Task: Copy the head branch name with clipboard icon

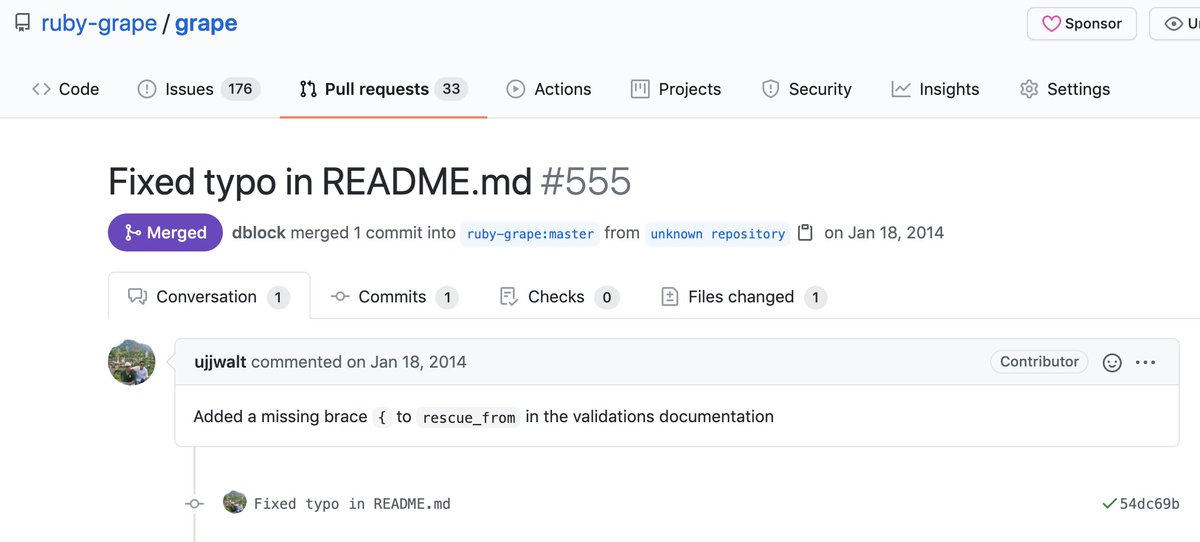Action: pos(805,233)
